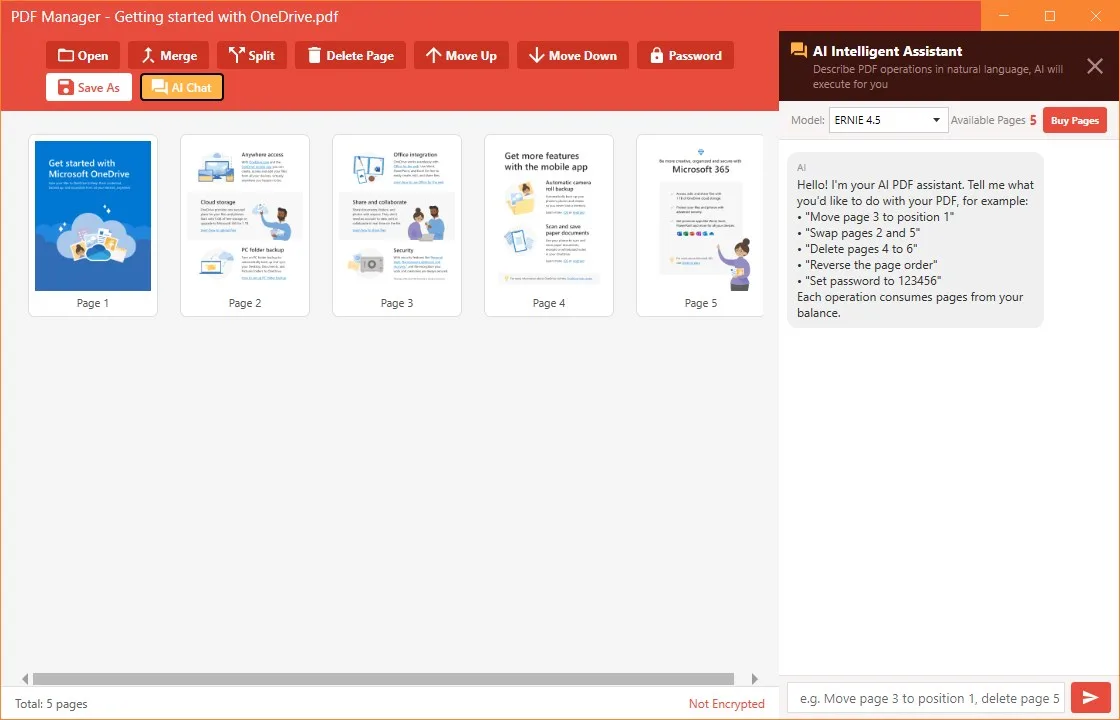Focus the AI chat message input field
The width and height of the screenshot is (1120, 720).
[926, 698]
